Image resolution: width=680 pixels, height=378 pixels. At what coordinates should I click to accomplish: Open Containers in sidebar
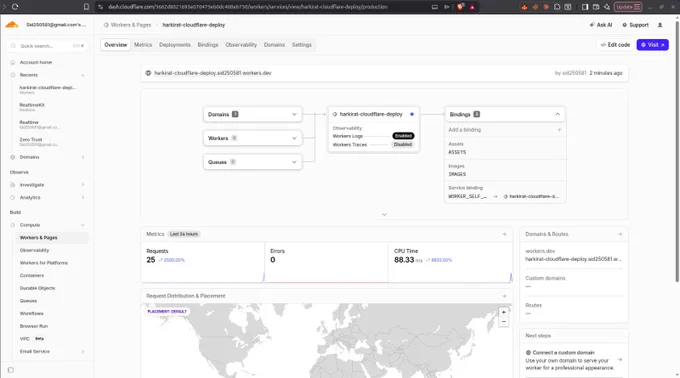pos(32,276)
